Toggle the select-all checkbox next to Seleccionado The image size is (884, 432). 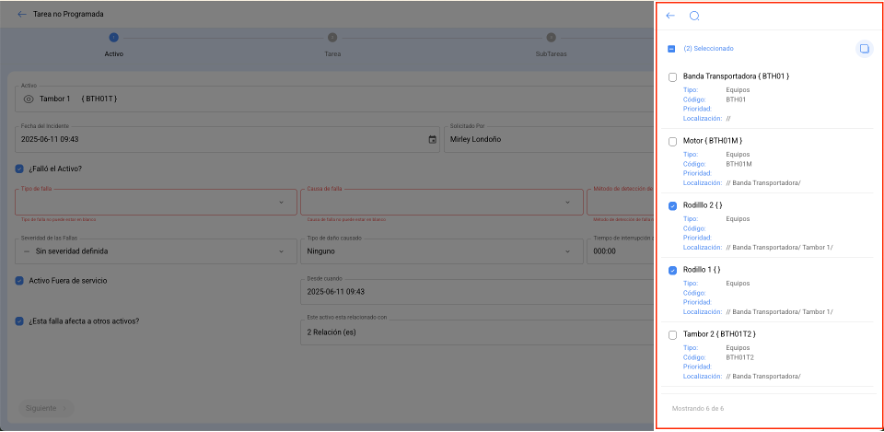(x=672, y=49)
